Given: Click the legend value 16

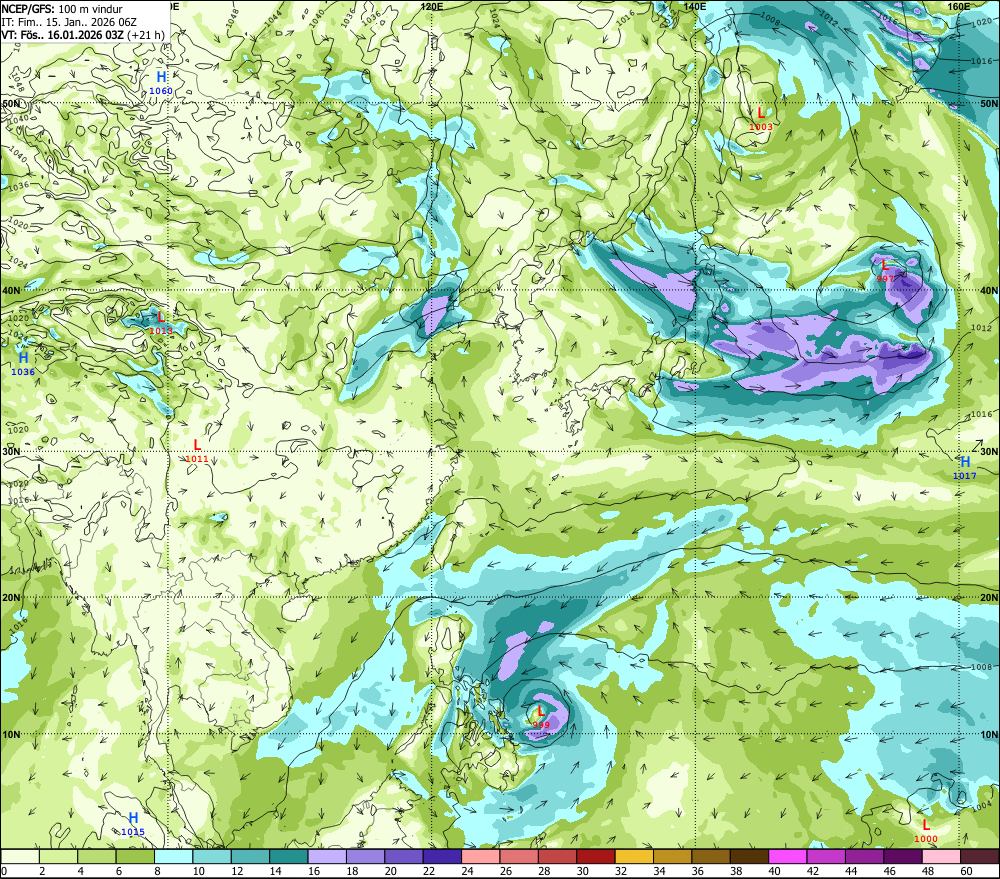Looking at the screenshot, I should (x=314, y=871).
